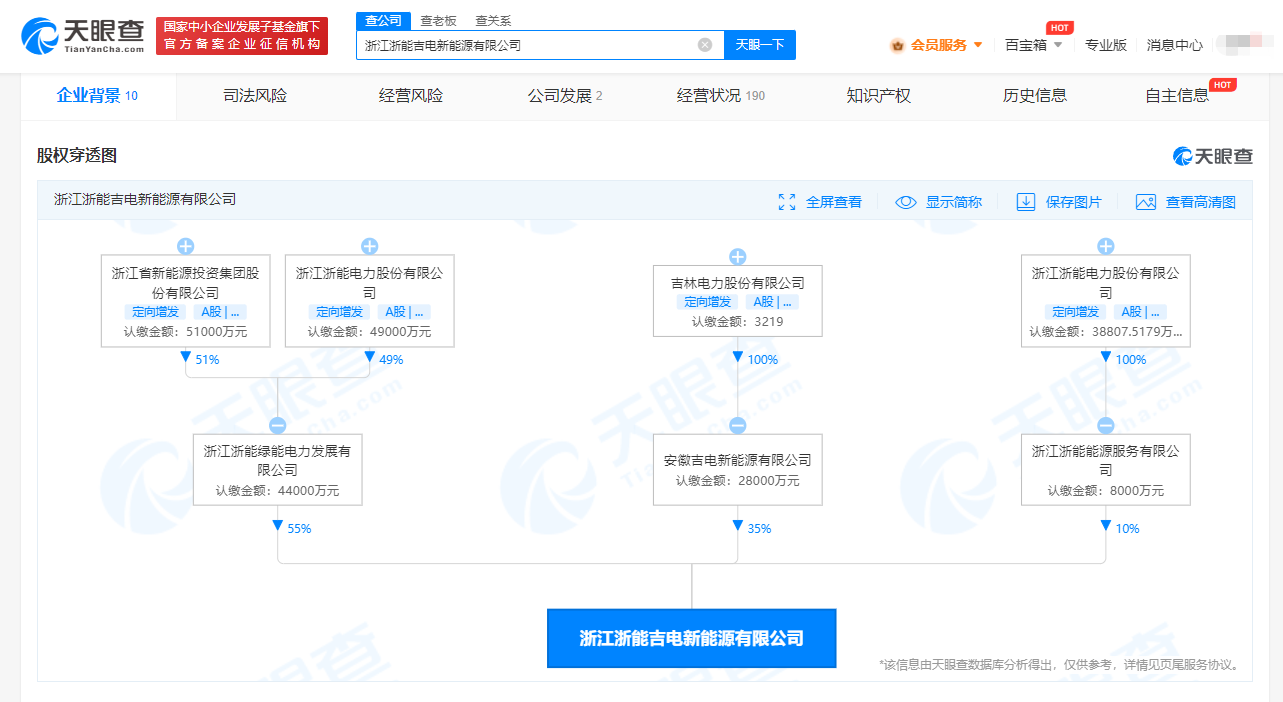The image size is (1283, 702).
Task: Open the 百宝箱 dropdown
Action: click(1034, 45)
